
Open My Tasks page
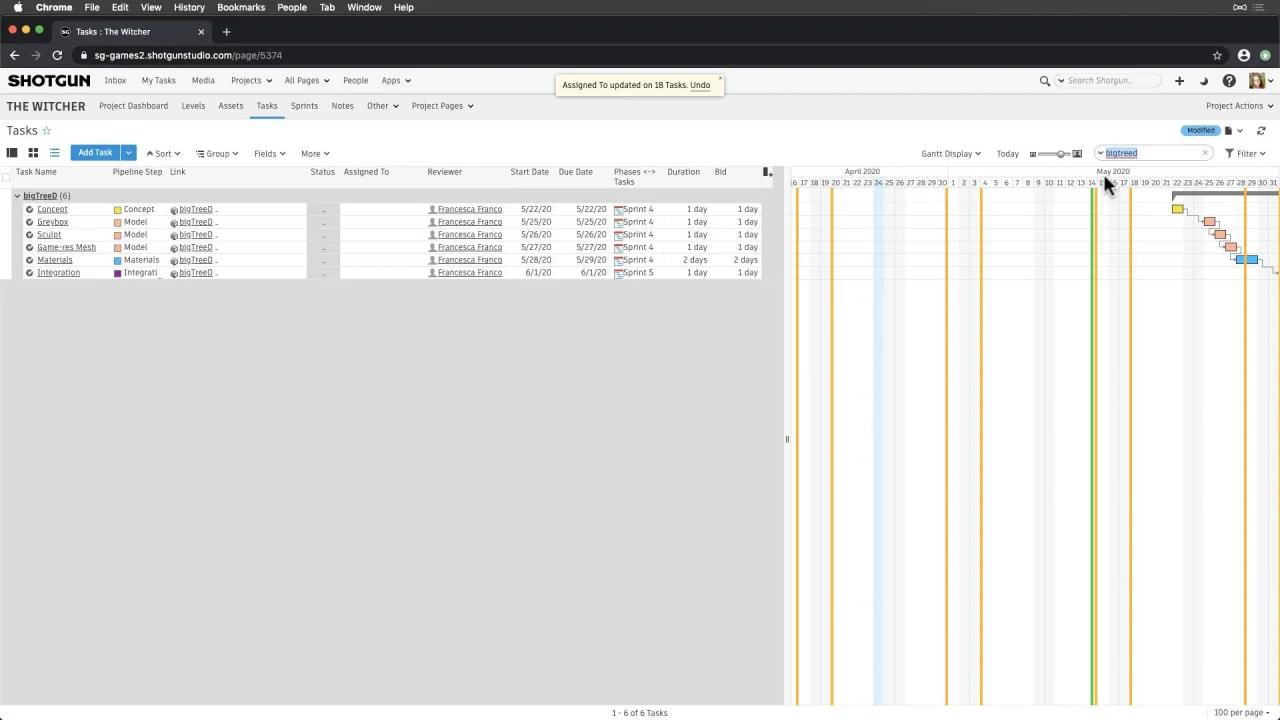[x=158, y=81]
